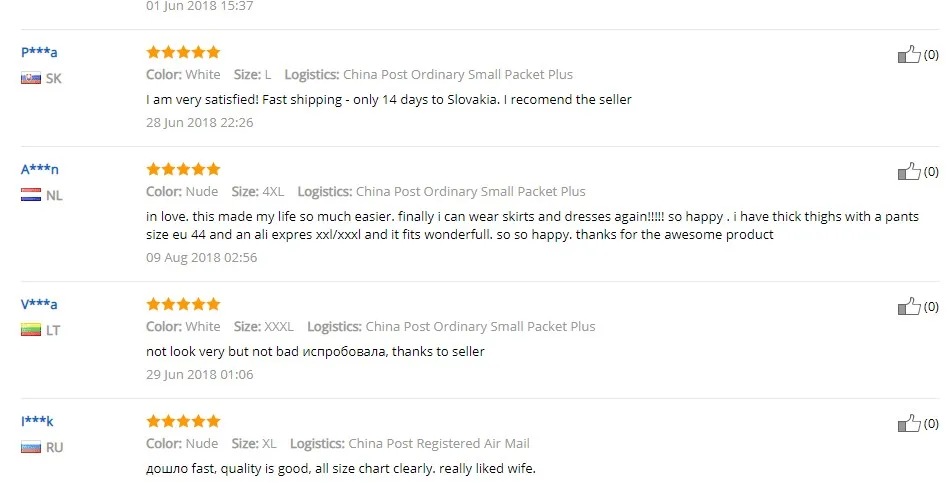The width and height of the screenshot is (950, 483).
Task: Click five-star rating on P***a's review
Action: click(x=183, y=52)
